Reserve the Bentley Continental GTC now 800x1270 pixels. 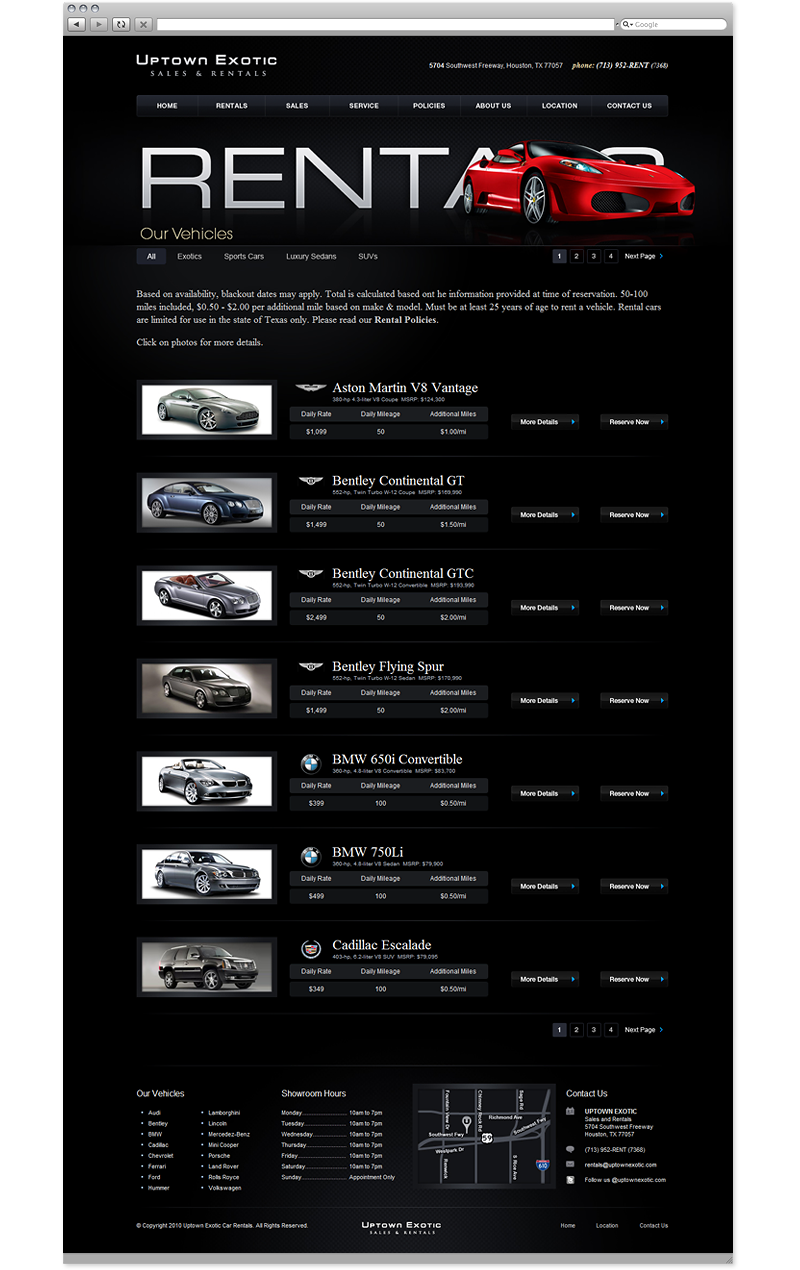click(634, 608)
